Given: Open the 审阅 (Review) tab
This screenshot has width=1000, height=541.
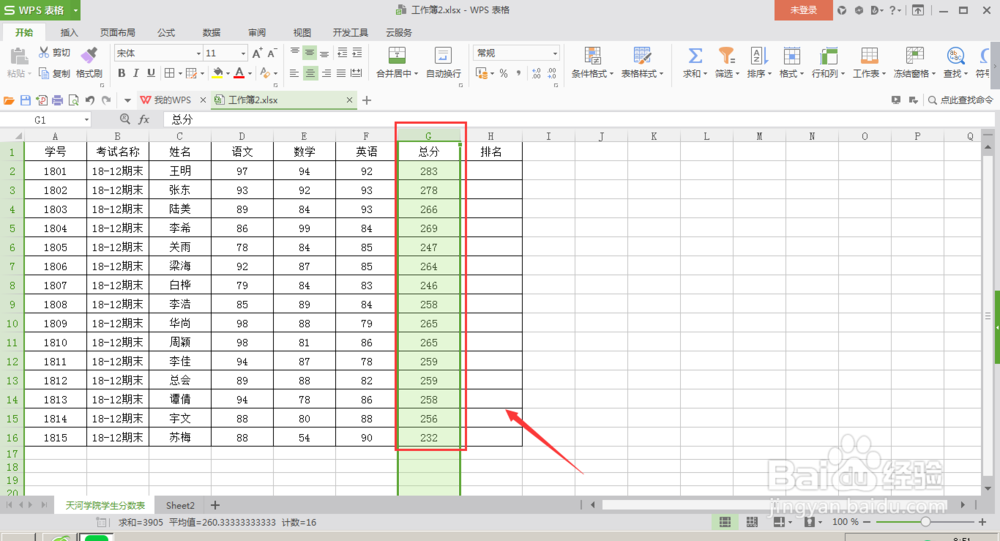Looking at the screenshot, I should point(257,33).
